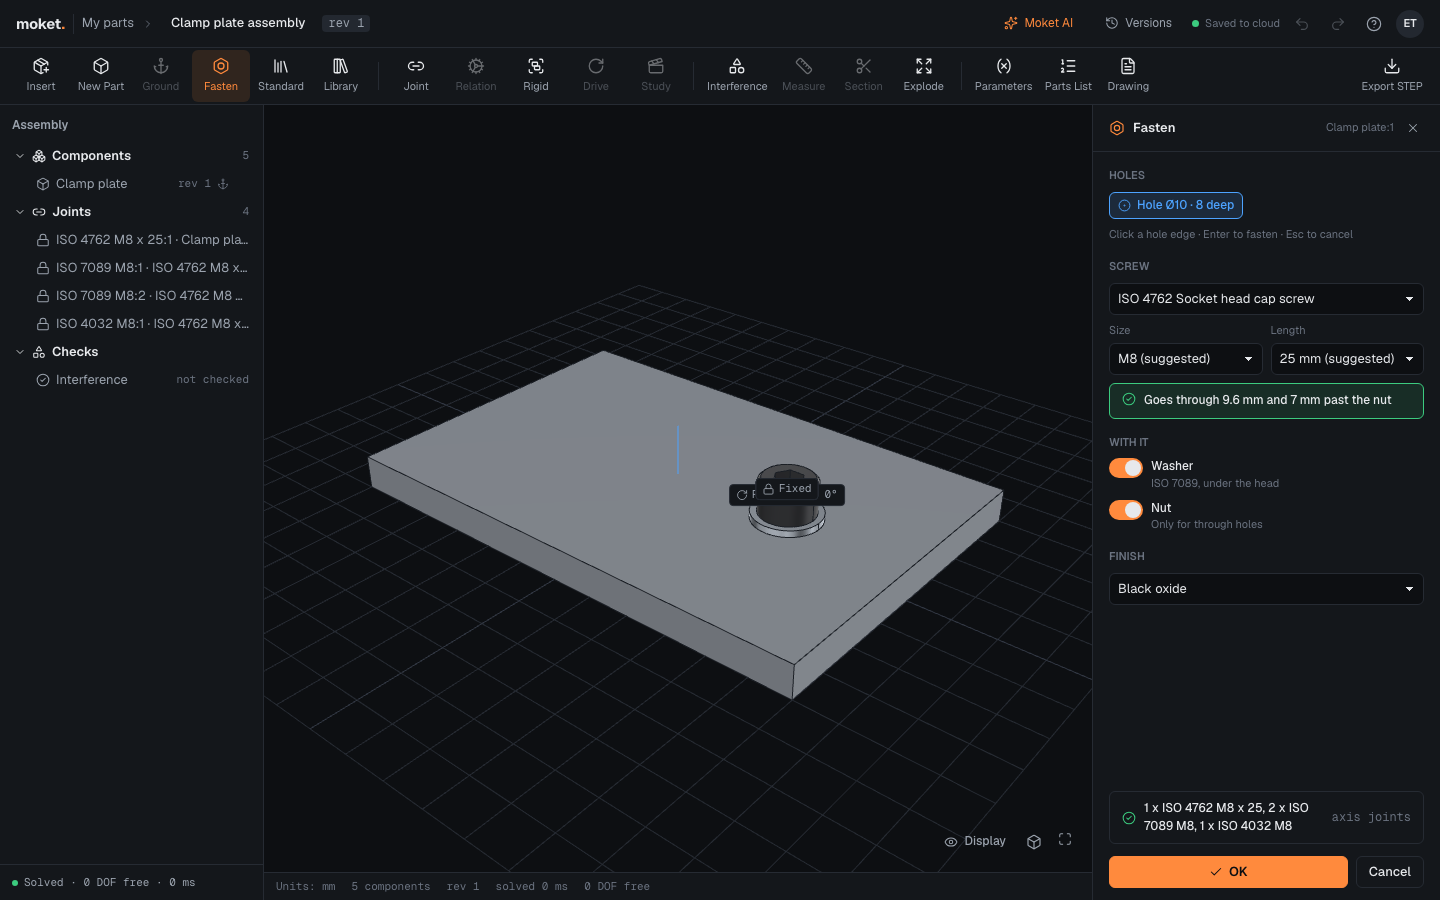Open the help icon in header
Image resolution: width=1440 pixels, height=900 pixels.
[1374, 24]
